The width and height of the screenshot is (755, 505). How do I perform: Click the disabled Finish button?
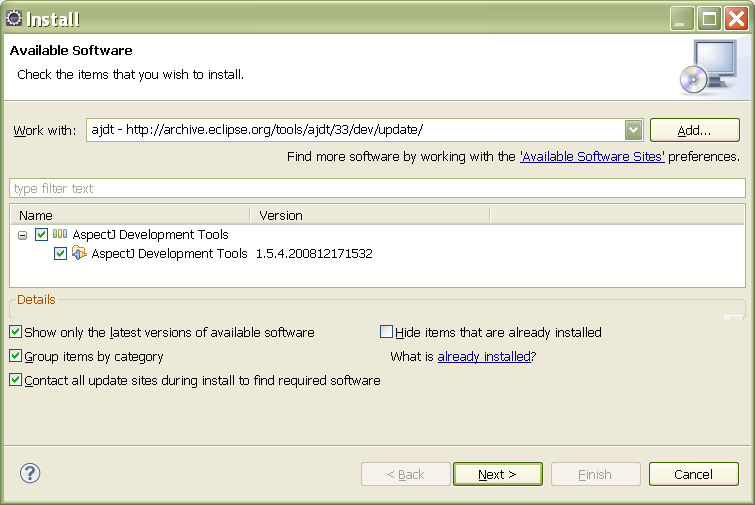(x=596, y=474)
